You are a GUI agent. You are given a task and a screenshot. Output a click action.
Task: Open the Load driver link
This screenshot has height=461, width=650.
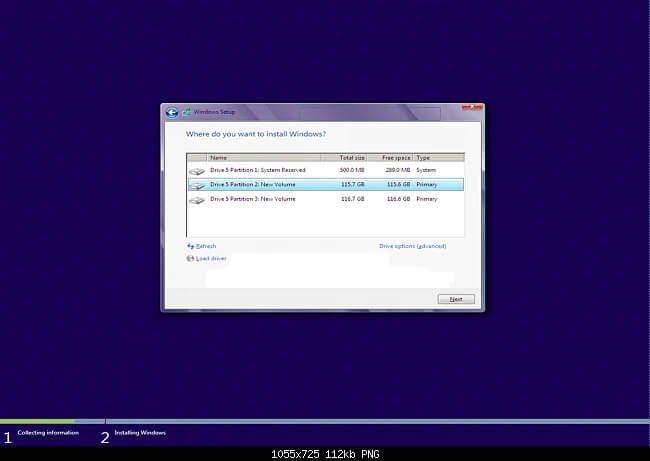pyautogui.click(x=210, y=258)
